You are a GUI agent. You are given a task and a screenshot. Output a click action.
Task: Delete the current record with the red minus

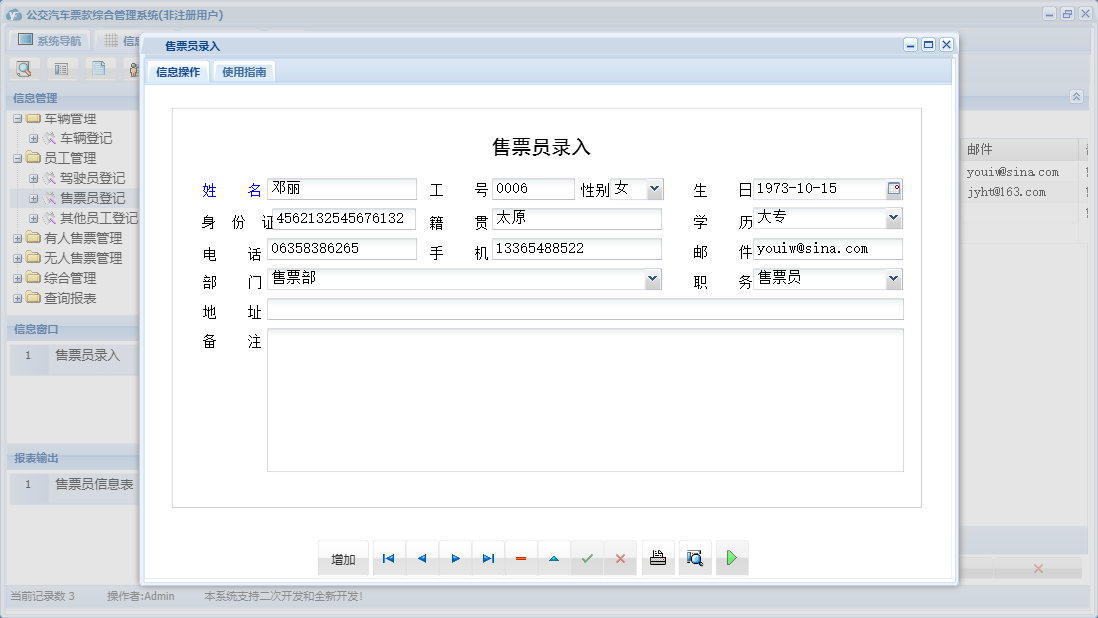point(521,558)
